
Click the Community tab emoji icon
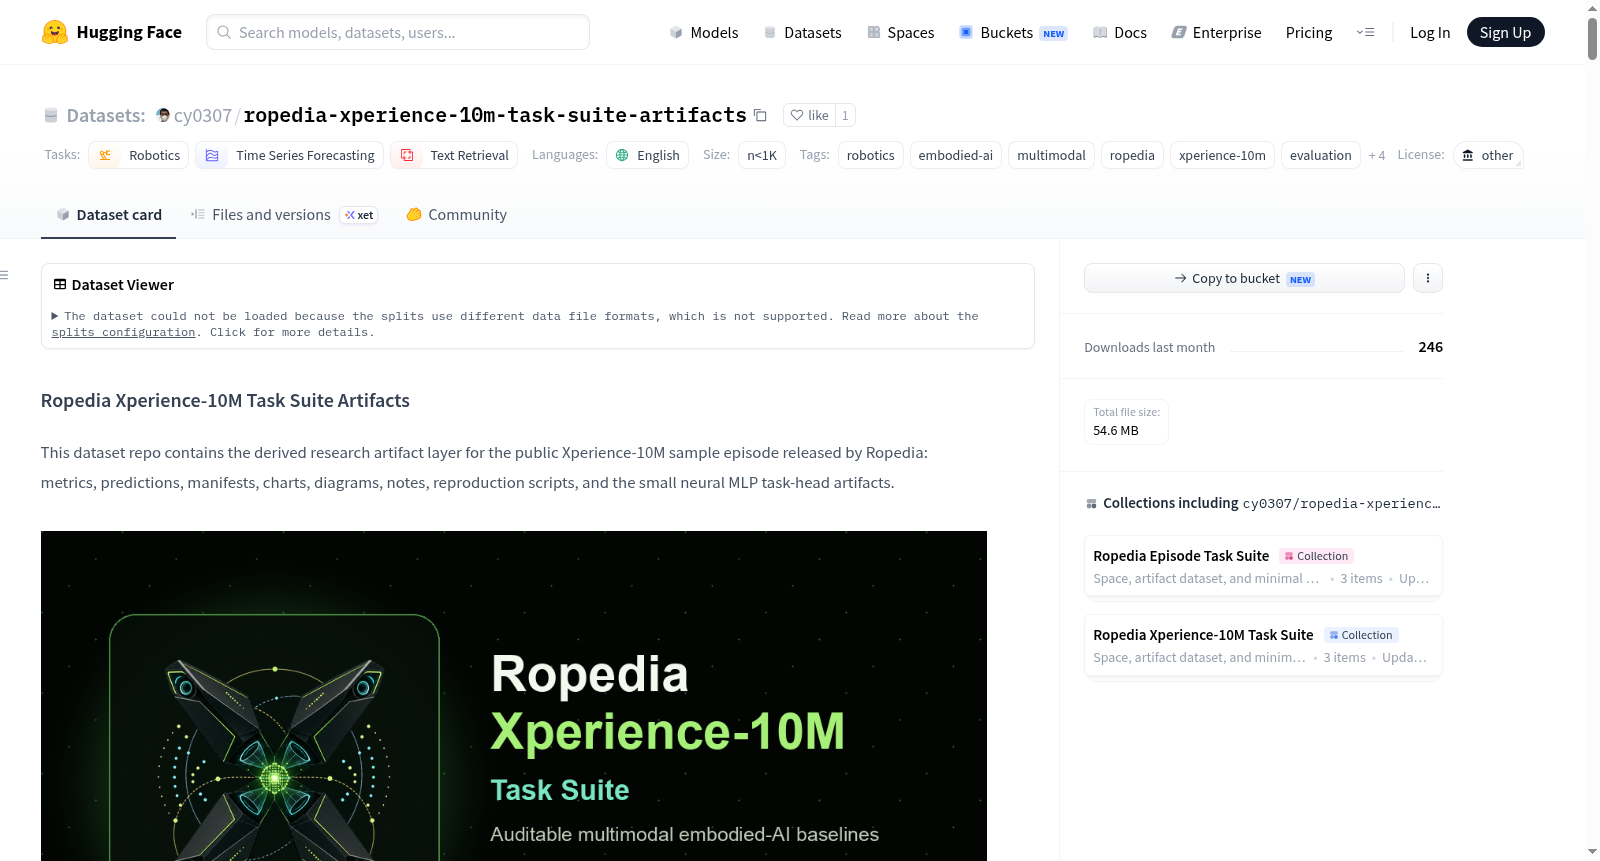414,214
